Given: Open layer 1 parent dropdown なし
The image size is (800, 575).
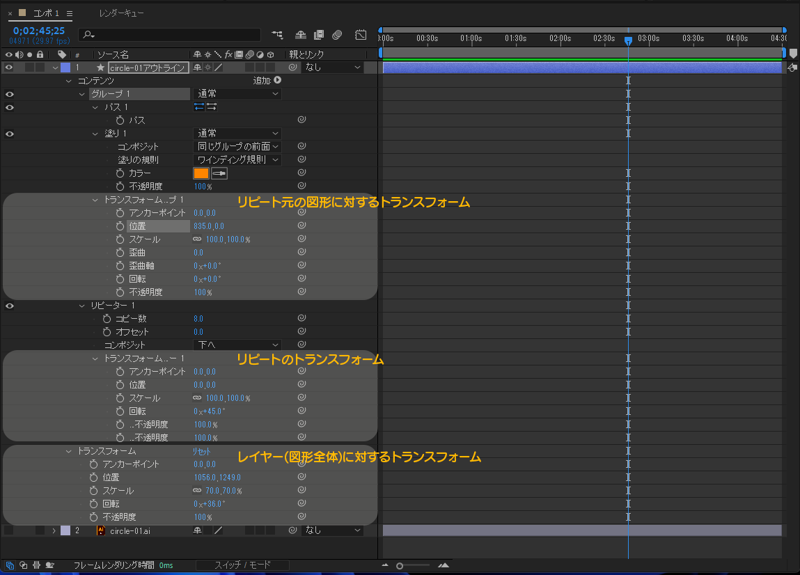Looking at the screenshot, I should click(333, 67).
